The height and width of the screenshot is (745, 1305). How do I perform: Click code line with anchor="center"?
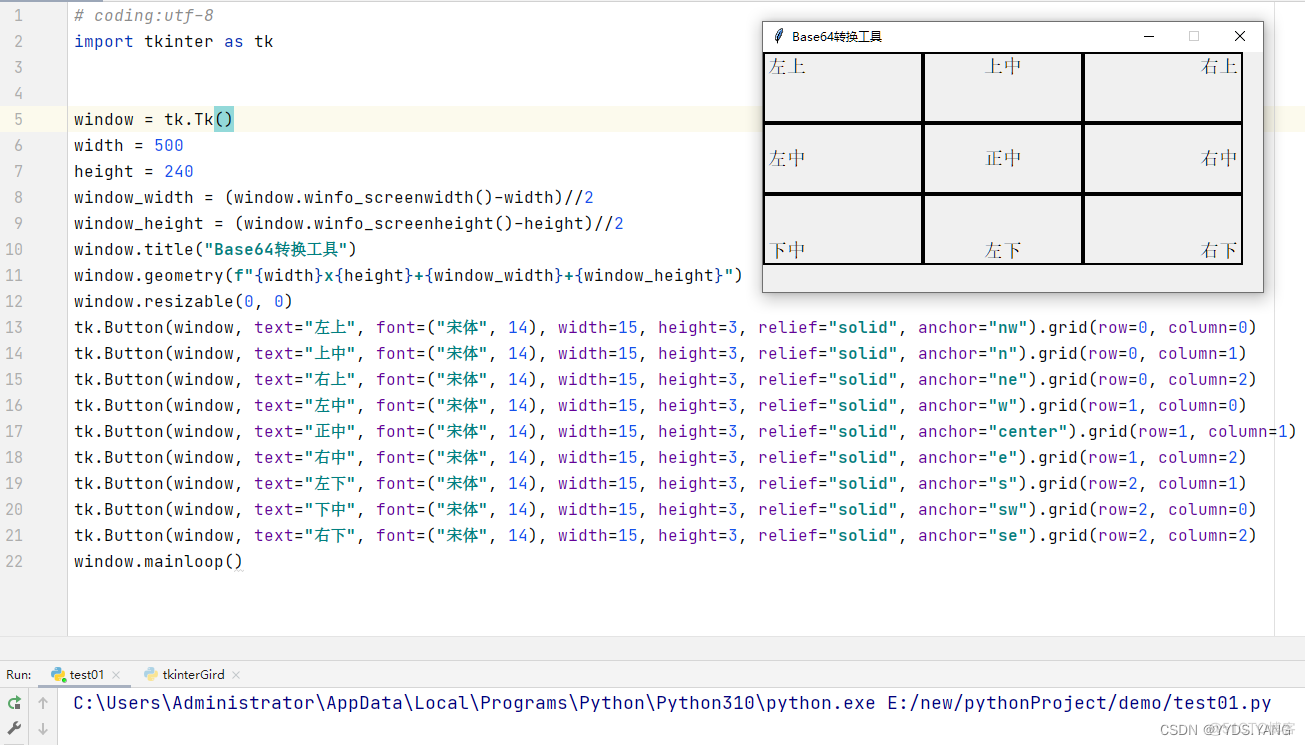click(685, 432)
